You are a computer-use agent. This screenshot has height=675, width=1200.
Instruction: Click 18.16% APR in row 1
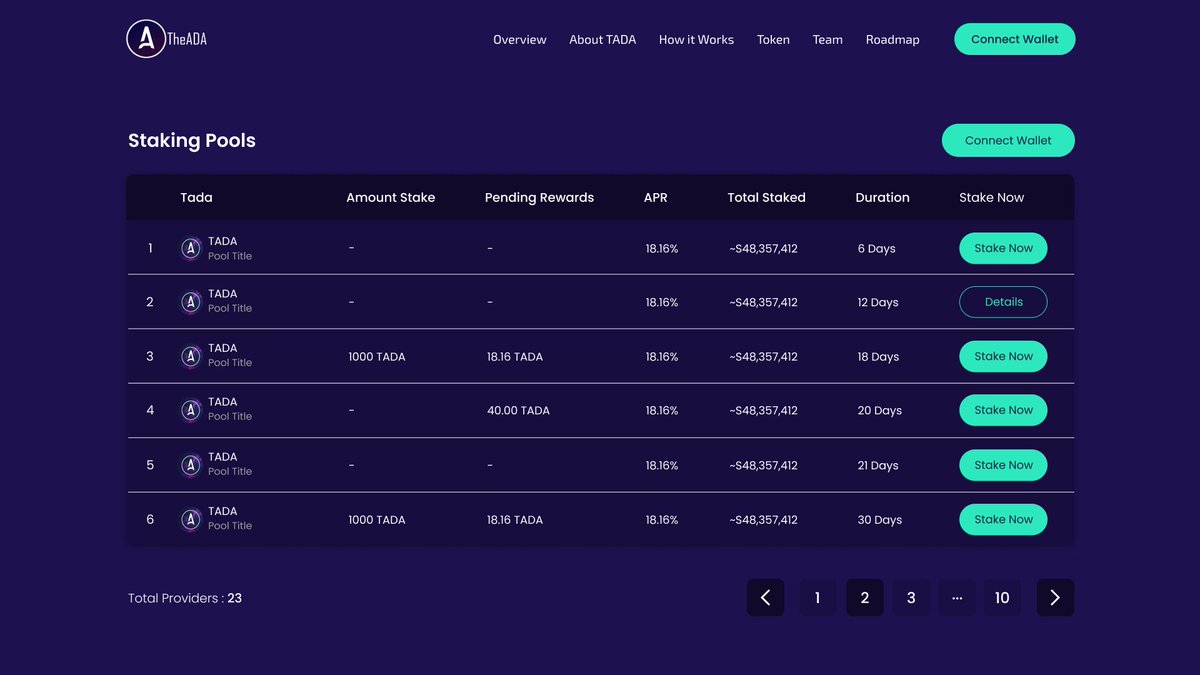point(662,249)
